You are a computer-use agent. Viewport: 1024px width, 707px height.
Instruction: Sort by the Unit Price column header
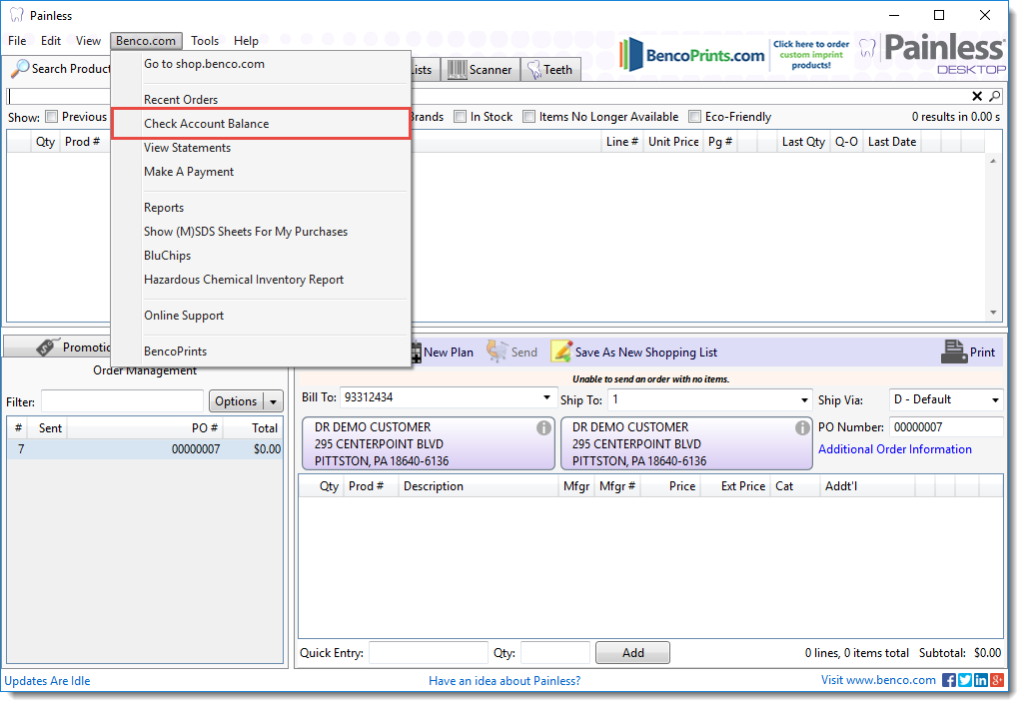(673, 142)
